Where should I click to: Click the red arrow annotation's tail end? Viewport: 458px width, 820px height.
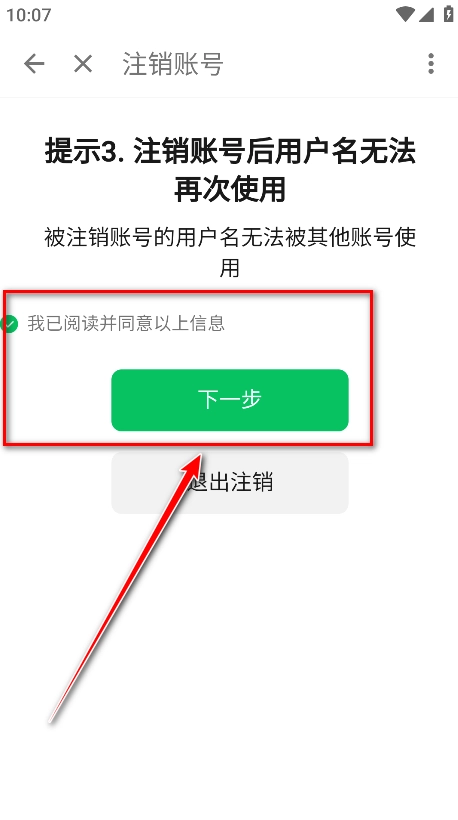51,721
